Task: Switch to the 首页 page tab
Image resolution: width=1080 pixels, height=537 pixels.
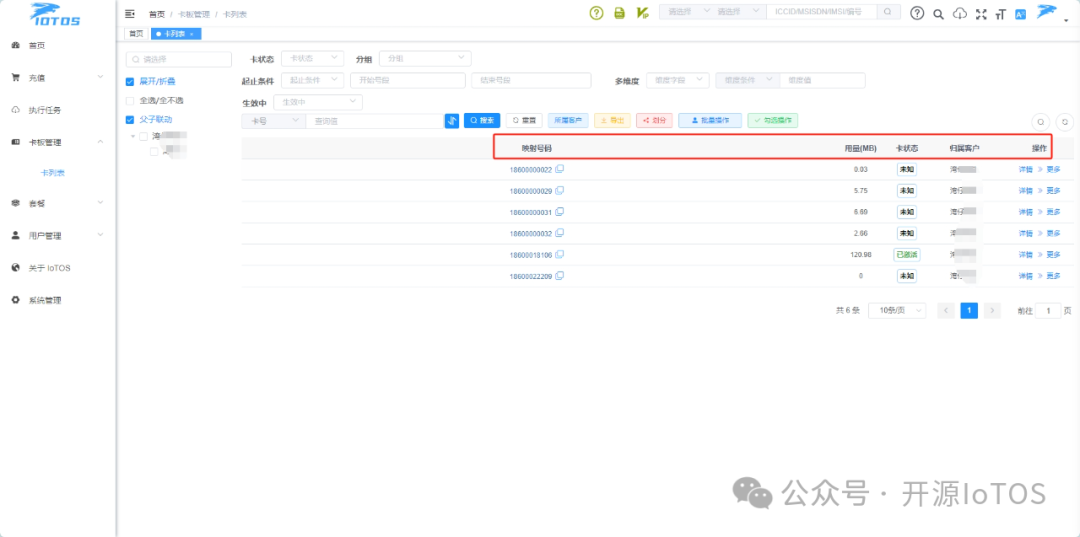Action: (x=136, y=33)
